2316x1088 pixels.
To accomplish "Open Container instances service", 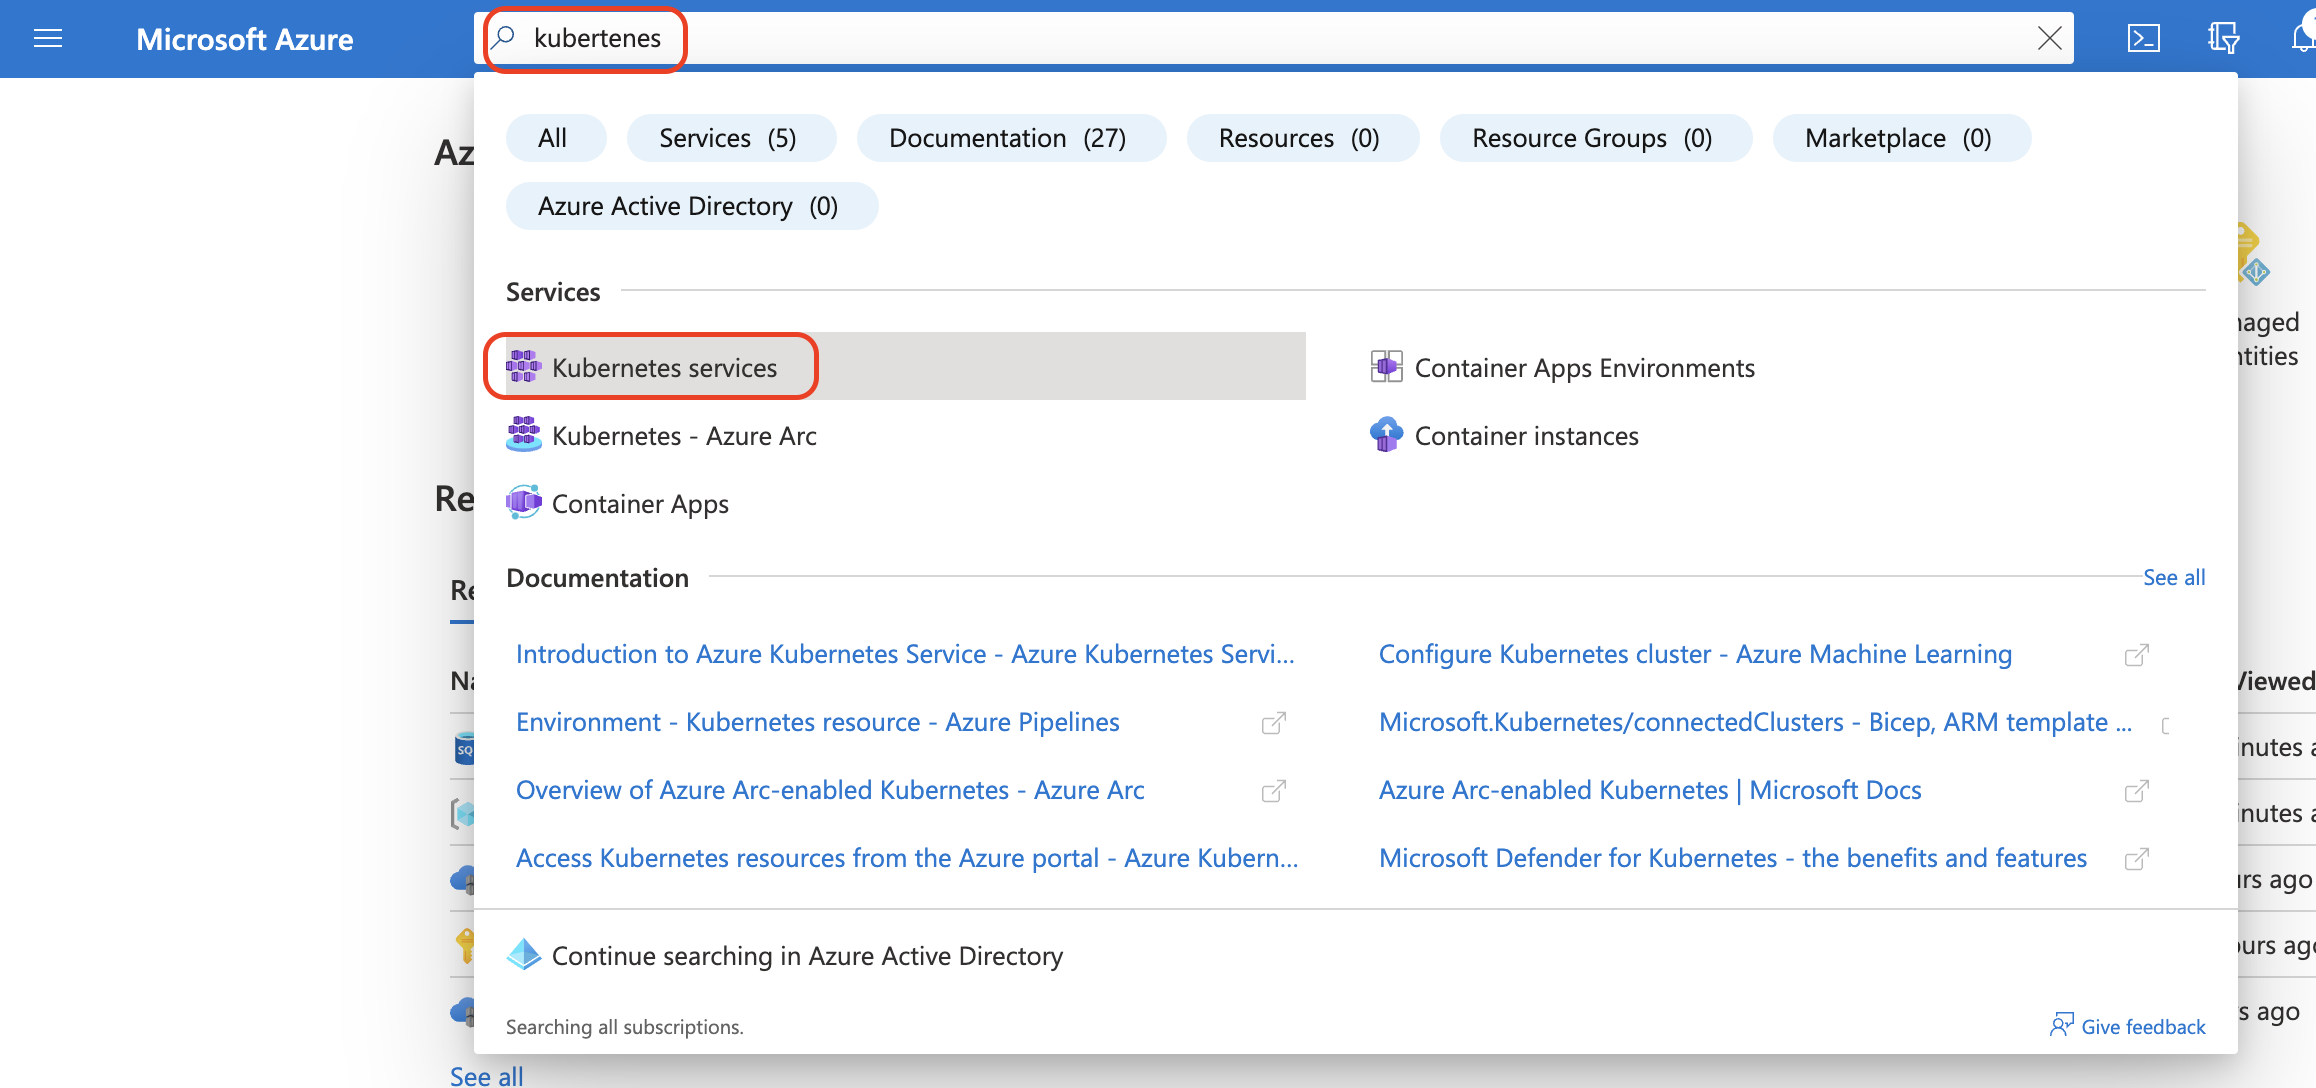I will click(1525, 436).
